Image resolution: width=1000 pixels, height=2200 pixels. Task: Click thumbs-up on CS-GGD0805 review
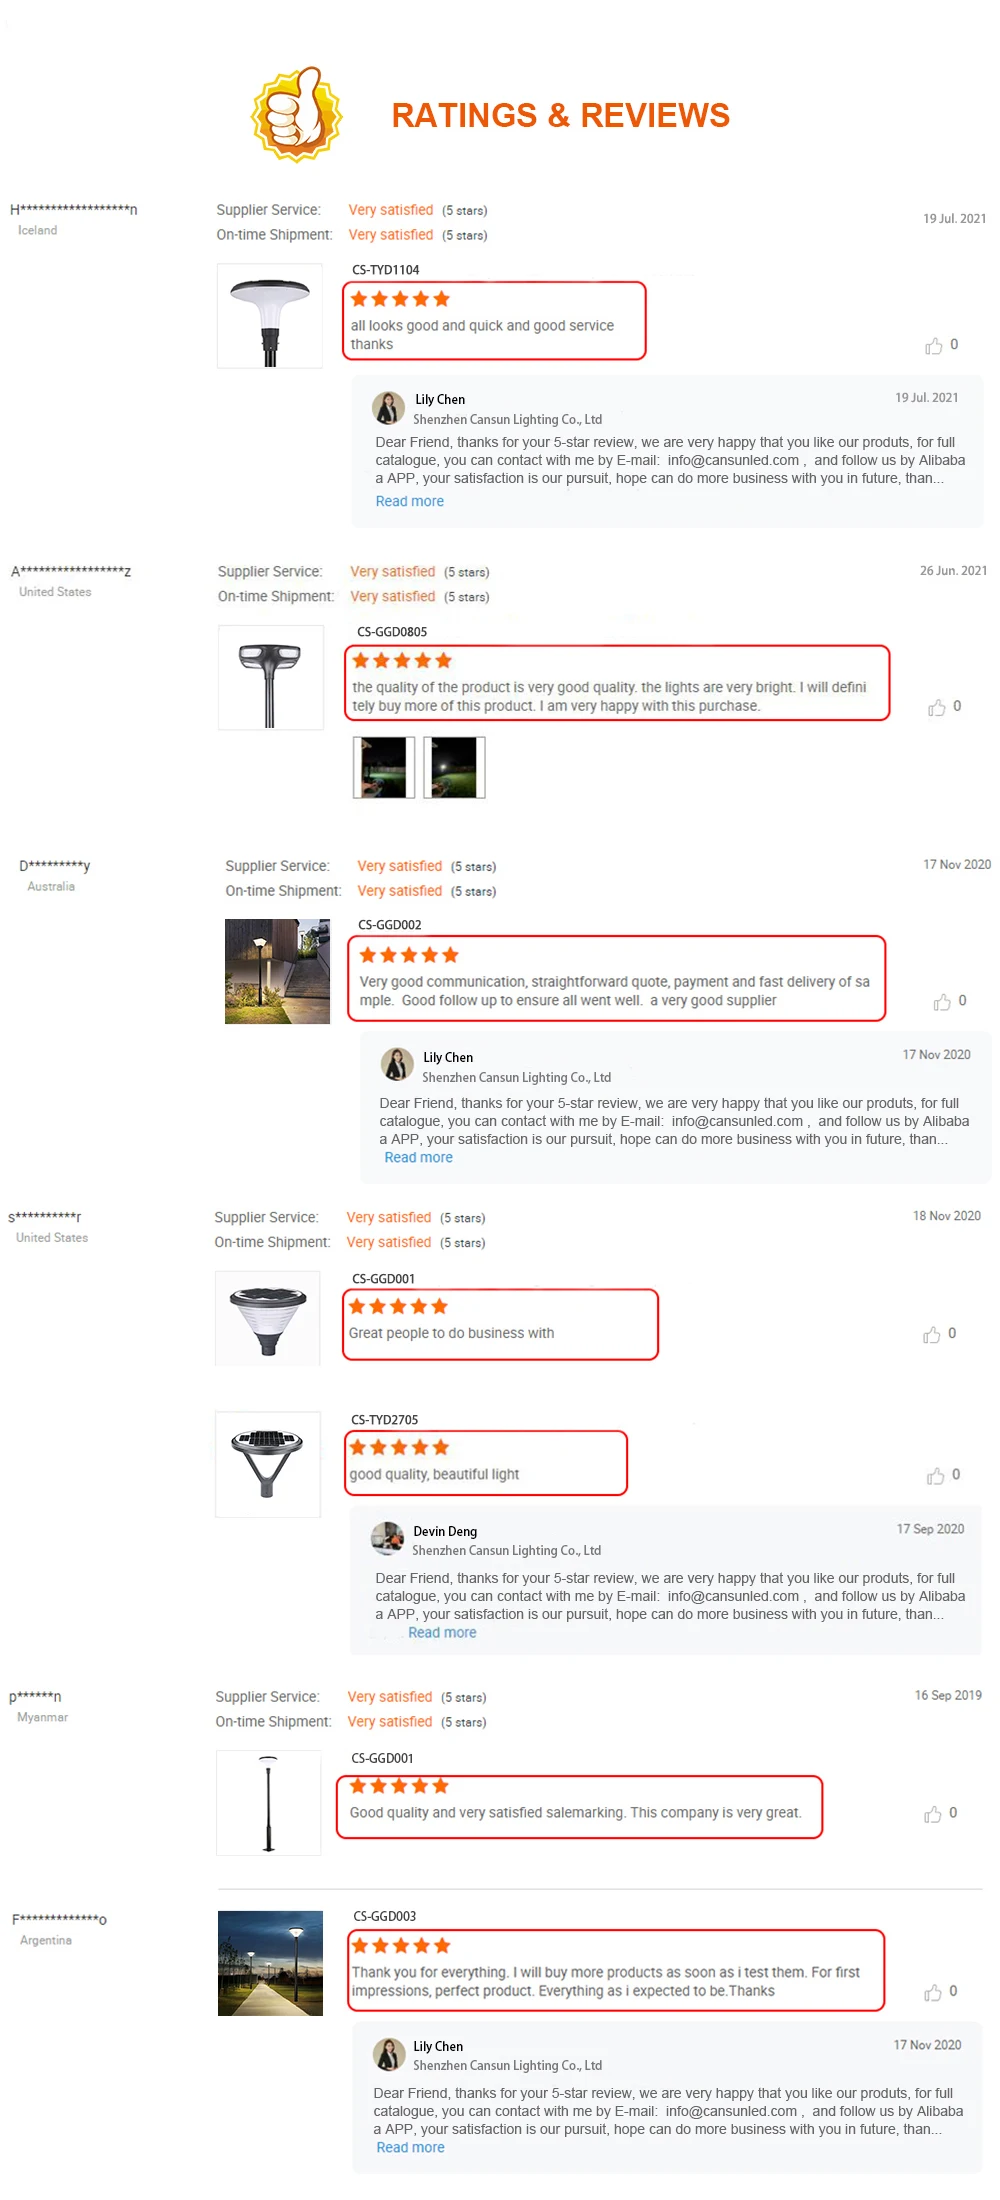coord(936,707)
